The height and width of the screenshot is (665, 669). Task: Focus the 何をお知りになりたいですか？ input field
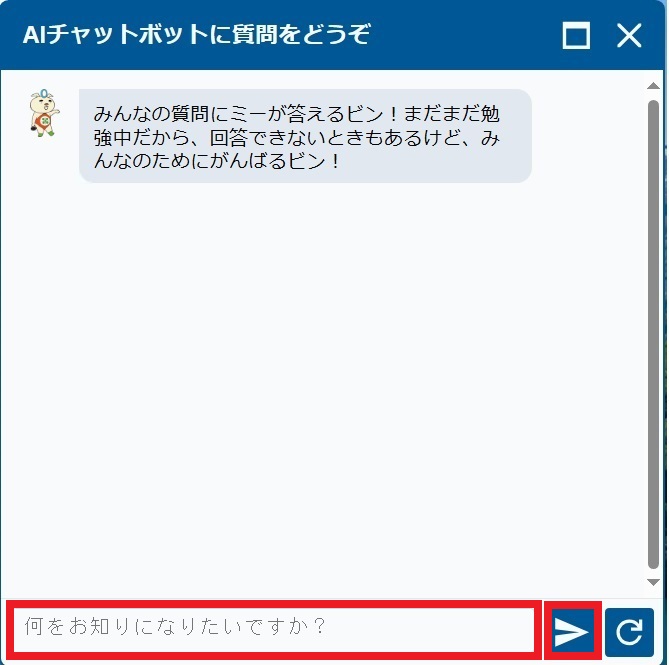pos(274,630)
